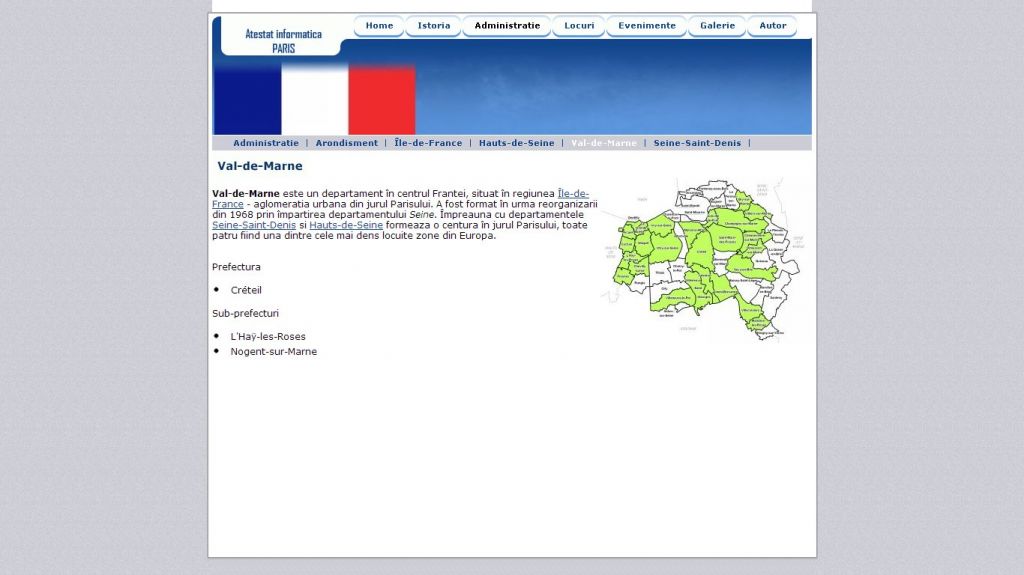Switch to the Evenimente tab
Image resolution: width=1024 pixels, height=575 pixels.
pos(647,26)
